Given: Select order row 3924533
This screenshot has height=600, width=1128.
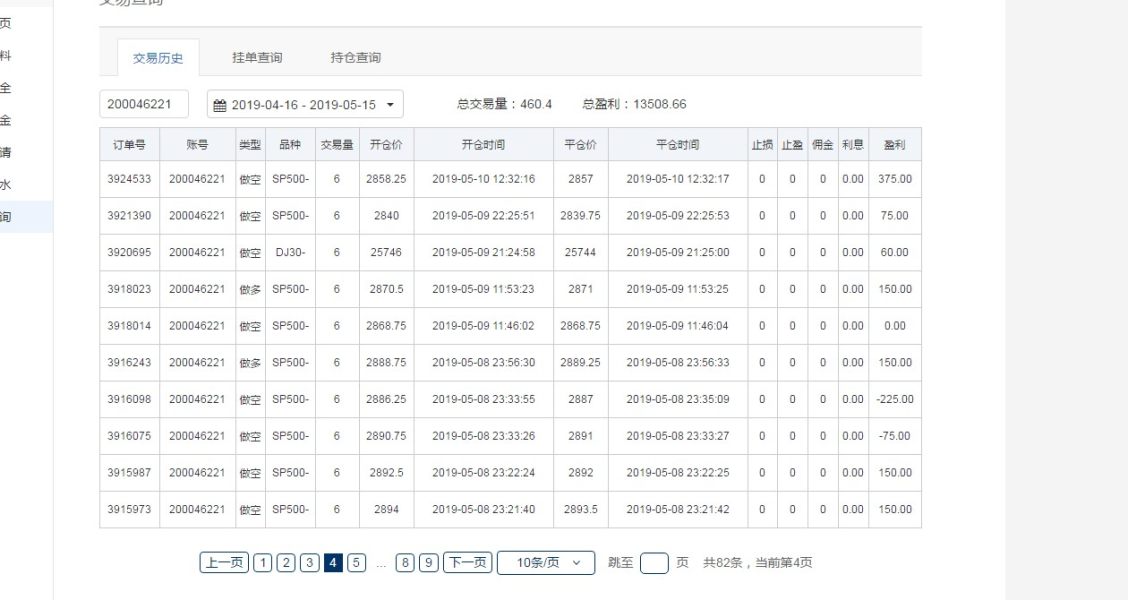Looking at the screenshot, I should coord(129,179).
